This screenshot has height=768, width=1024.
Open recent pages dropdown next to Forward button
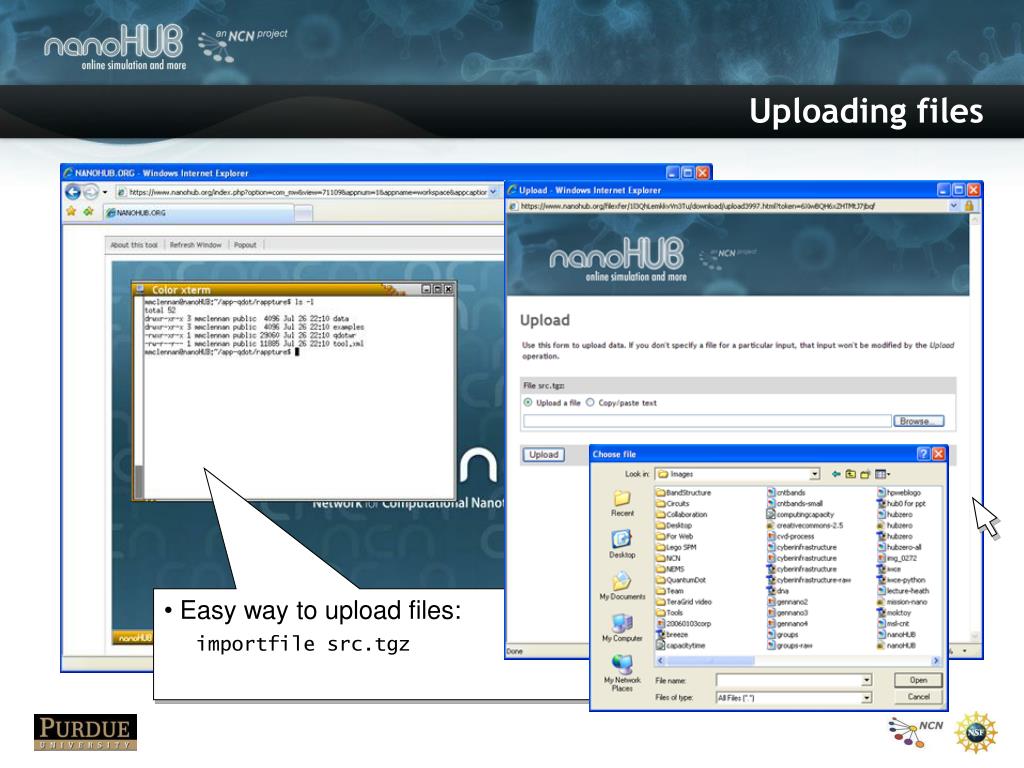pos(104,192)
